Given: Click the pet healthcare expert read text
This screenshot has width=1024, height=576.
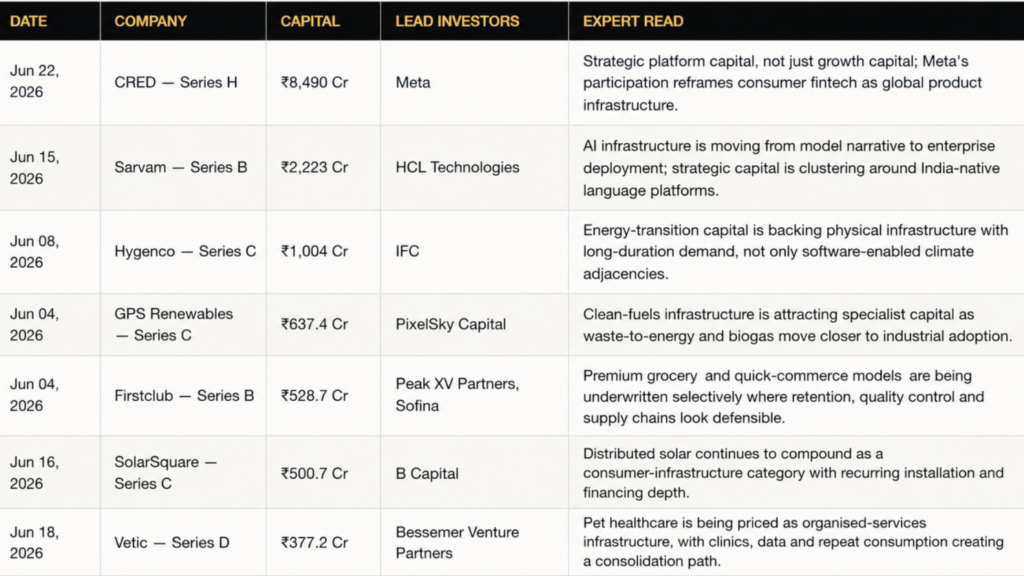Looking at the screenshot, I should (793, 541).
